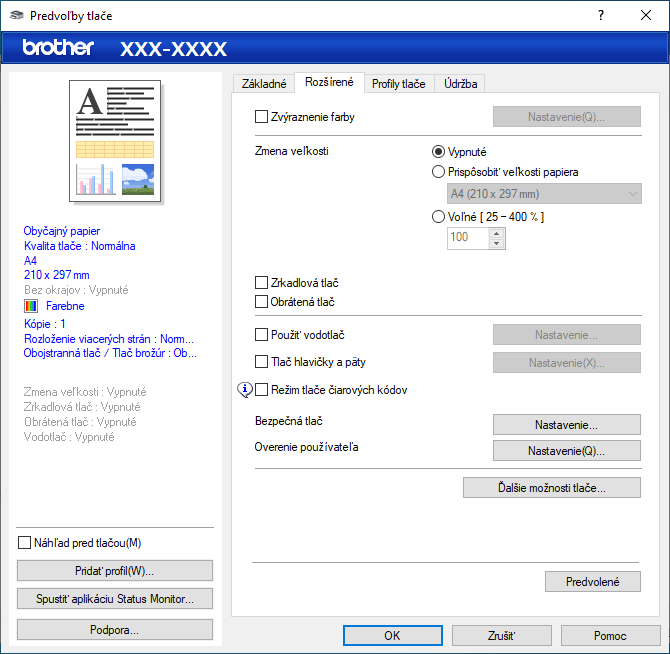Increase the scaling value with up arrow

pyautogui.click(x=497, y=232)
